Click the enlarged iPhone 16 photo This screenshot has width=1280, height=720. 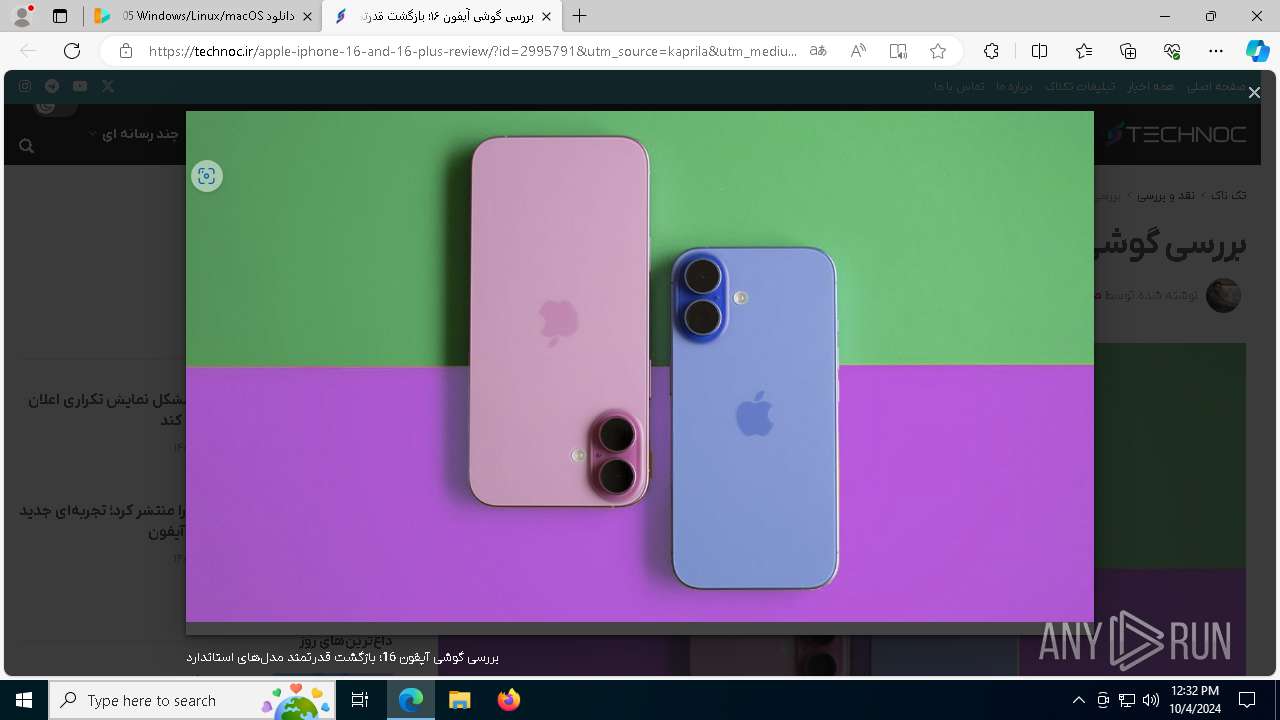[x=640, y=366]
